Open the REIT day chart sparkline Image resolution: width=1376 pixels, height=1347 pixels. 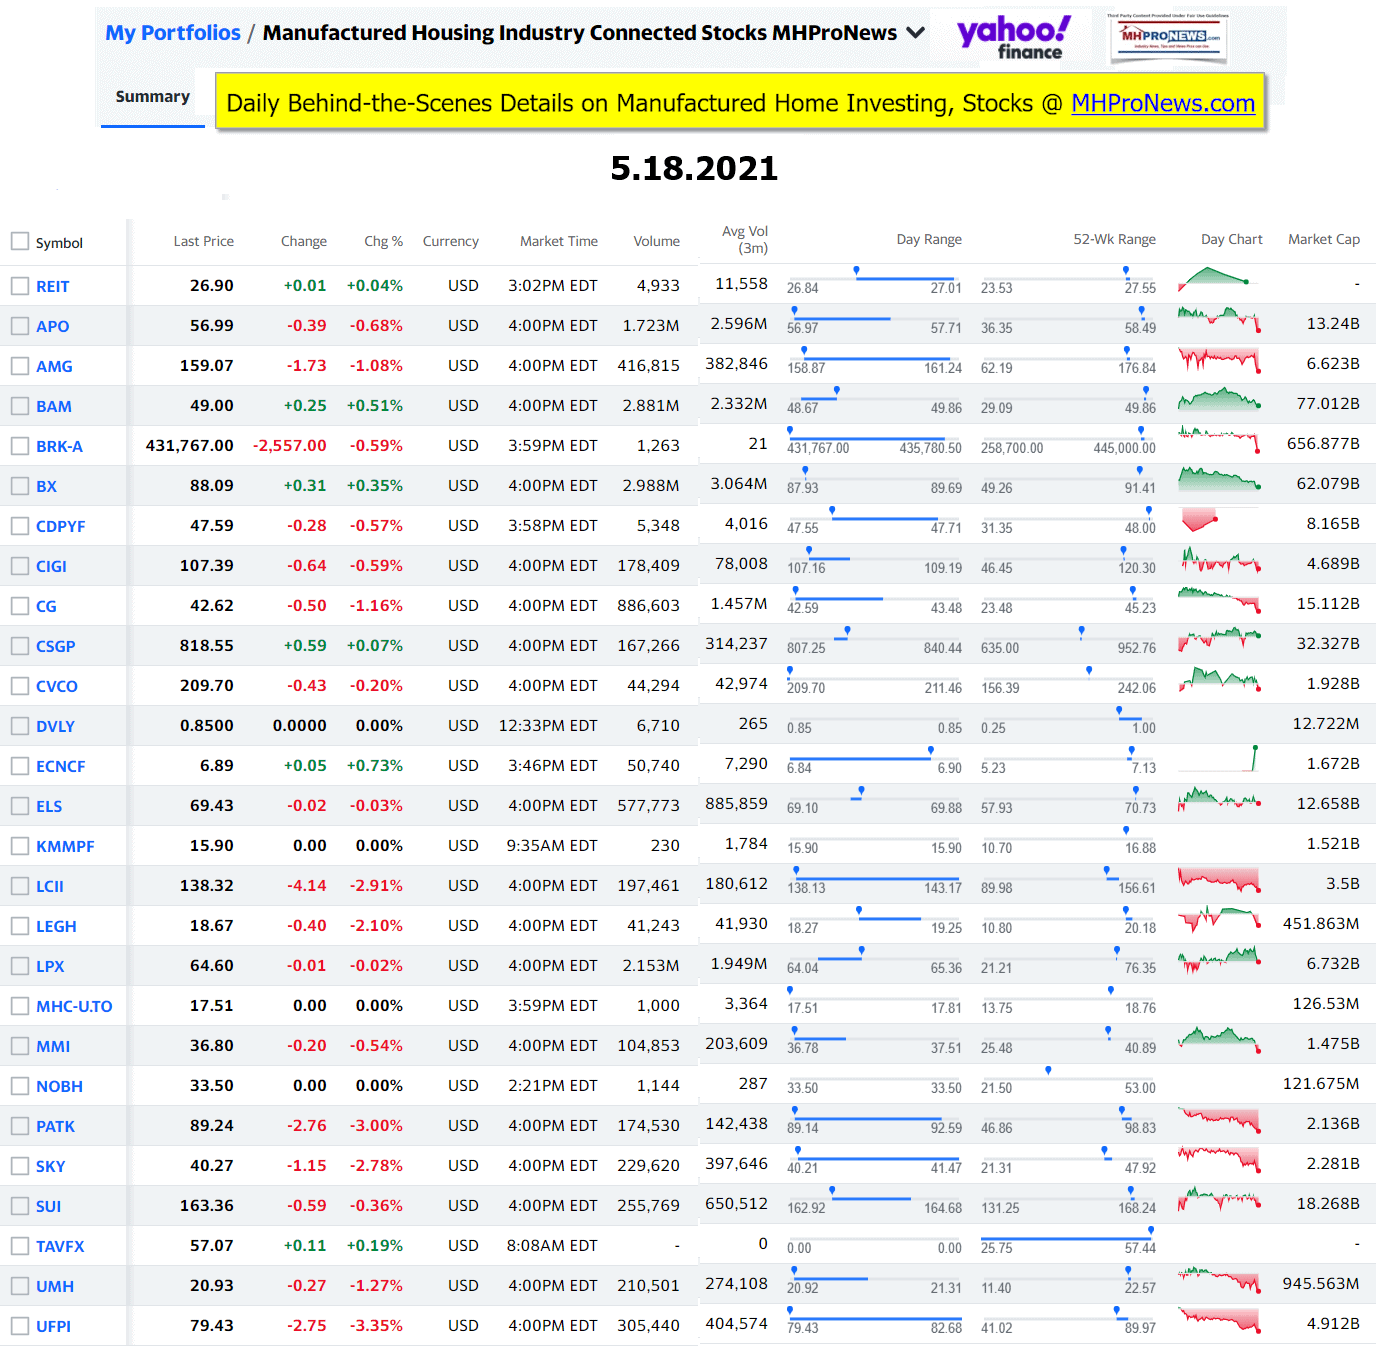pyautogui.click(x=1217, y=278)
